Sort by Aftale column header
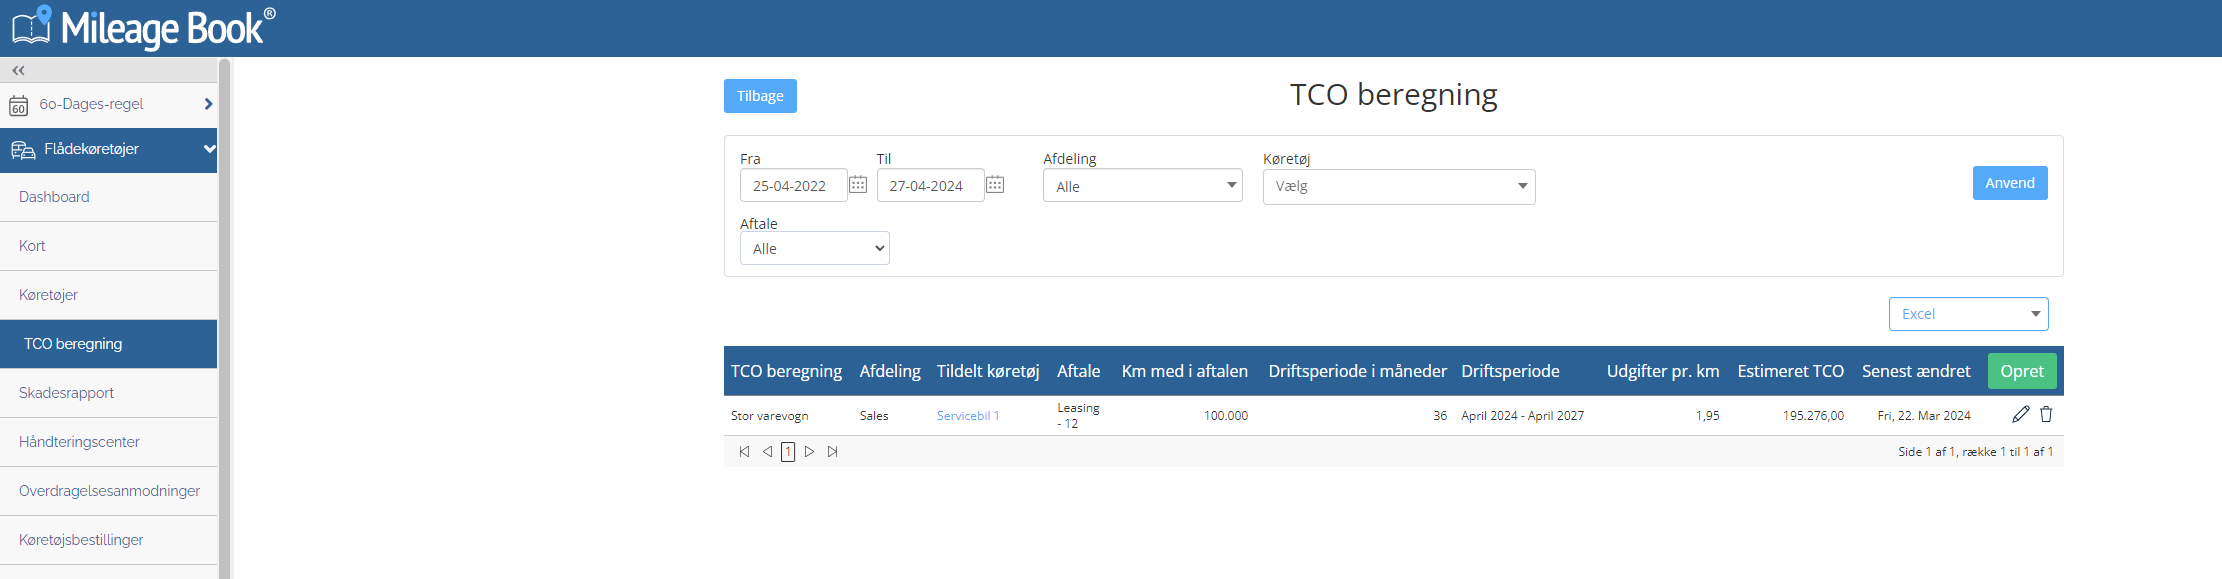Viewport: 2222px width, 579px height. 1078,371
